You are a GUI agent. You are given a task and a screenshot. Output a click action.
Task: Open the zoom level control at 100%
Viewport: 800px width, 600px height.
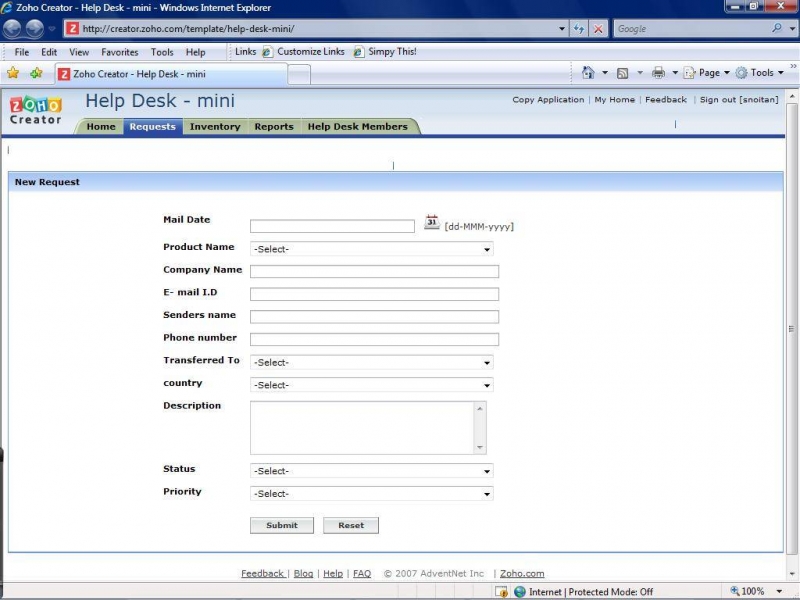(x=749, y=591)
